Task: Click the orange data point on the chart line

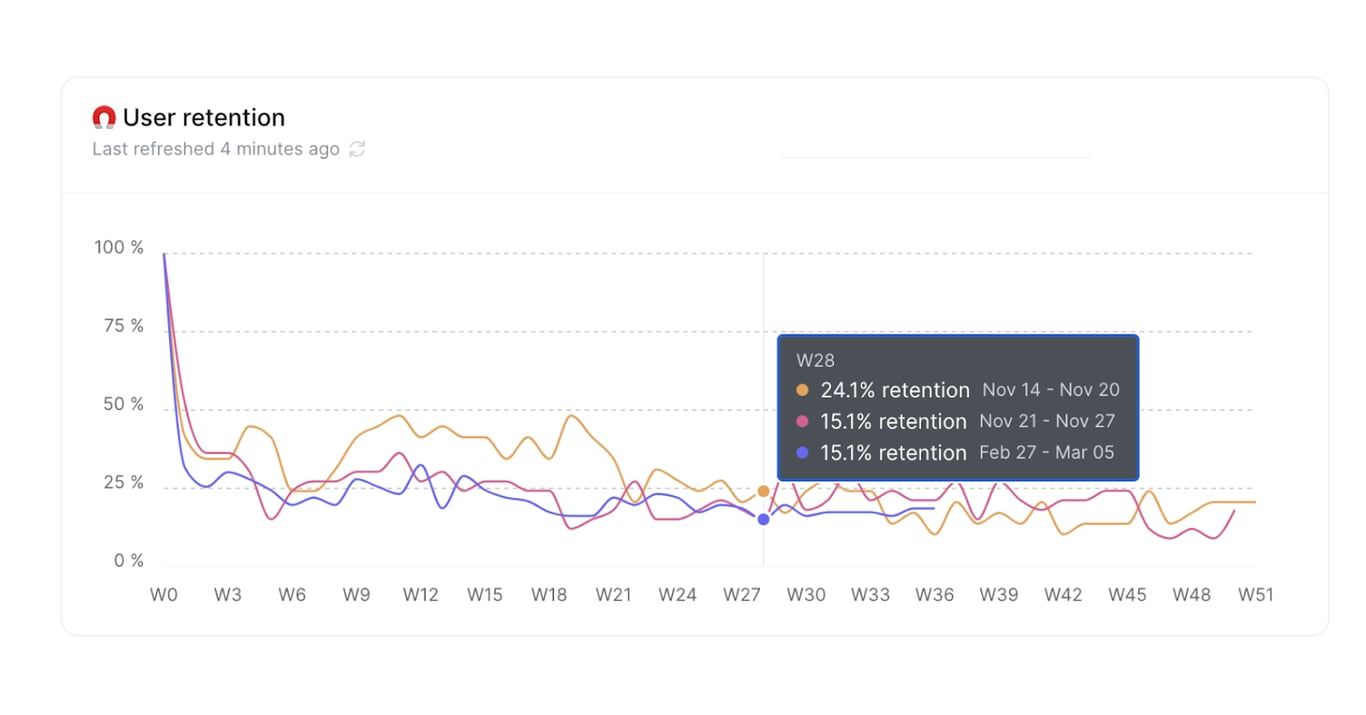Action: coord(763,491)
